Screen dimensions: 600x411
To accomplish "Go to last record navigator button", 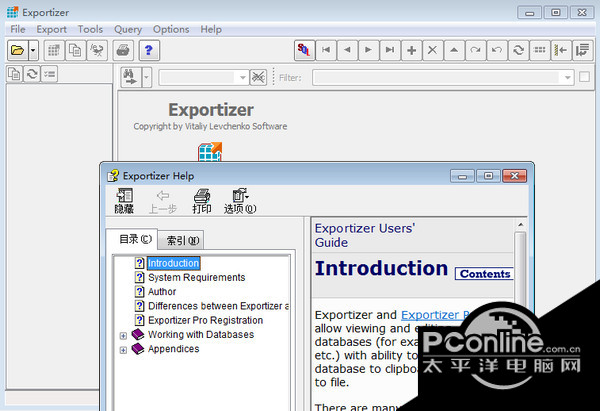I will [390, 50].
